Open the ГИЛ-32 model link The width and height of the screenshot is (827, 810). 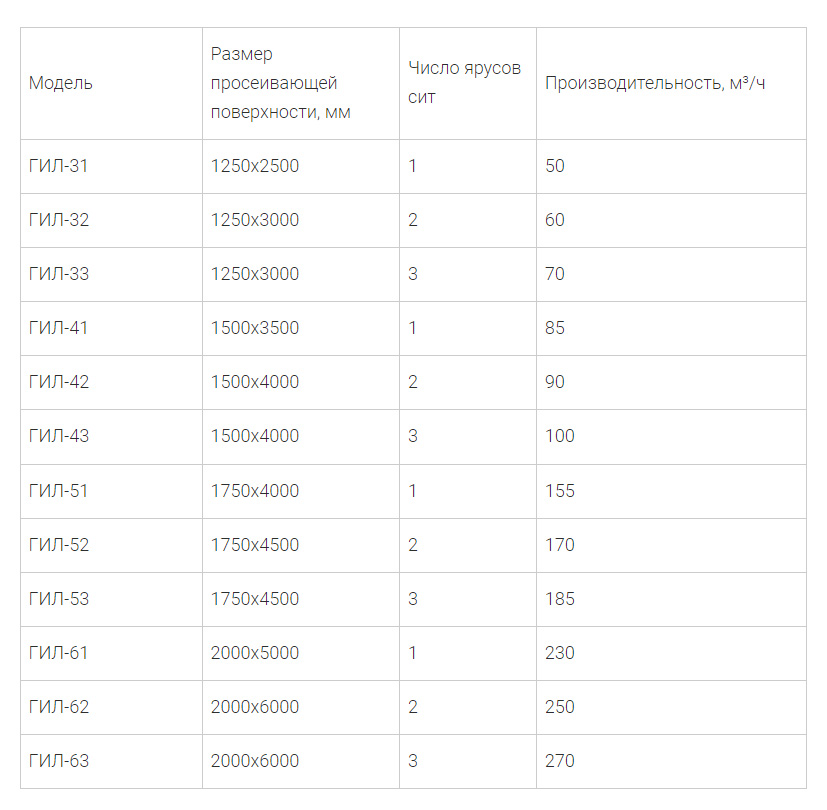click(59, 220)
